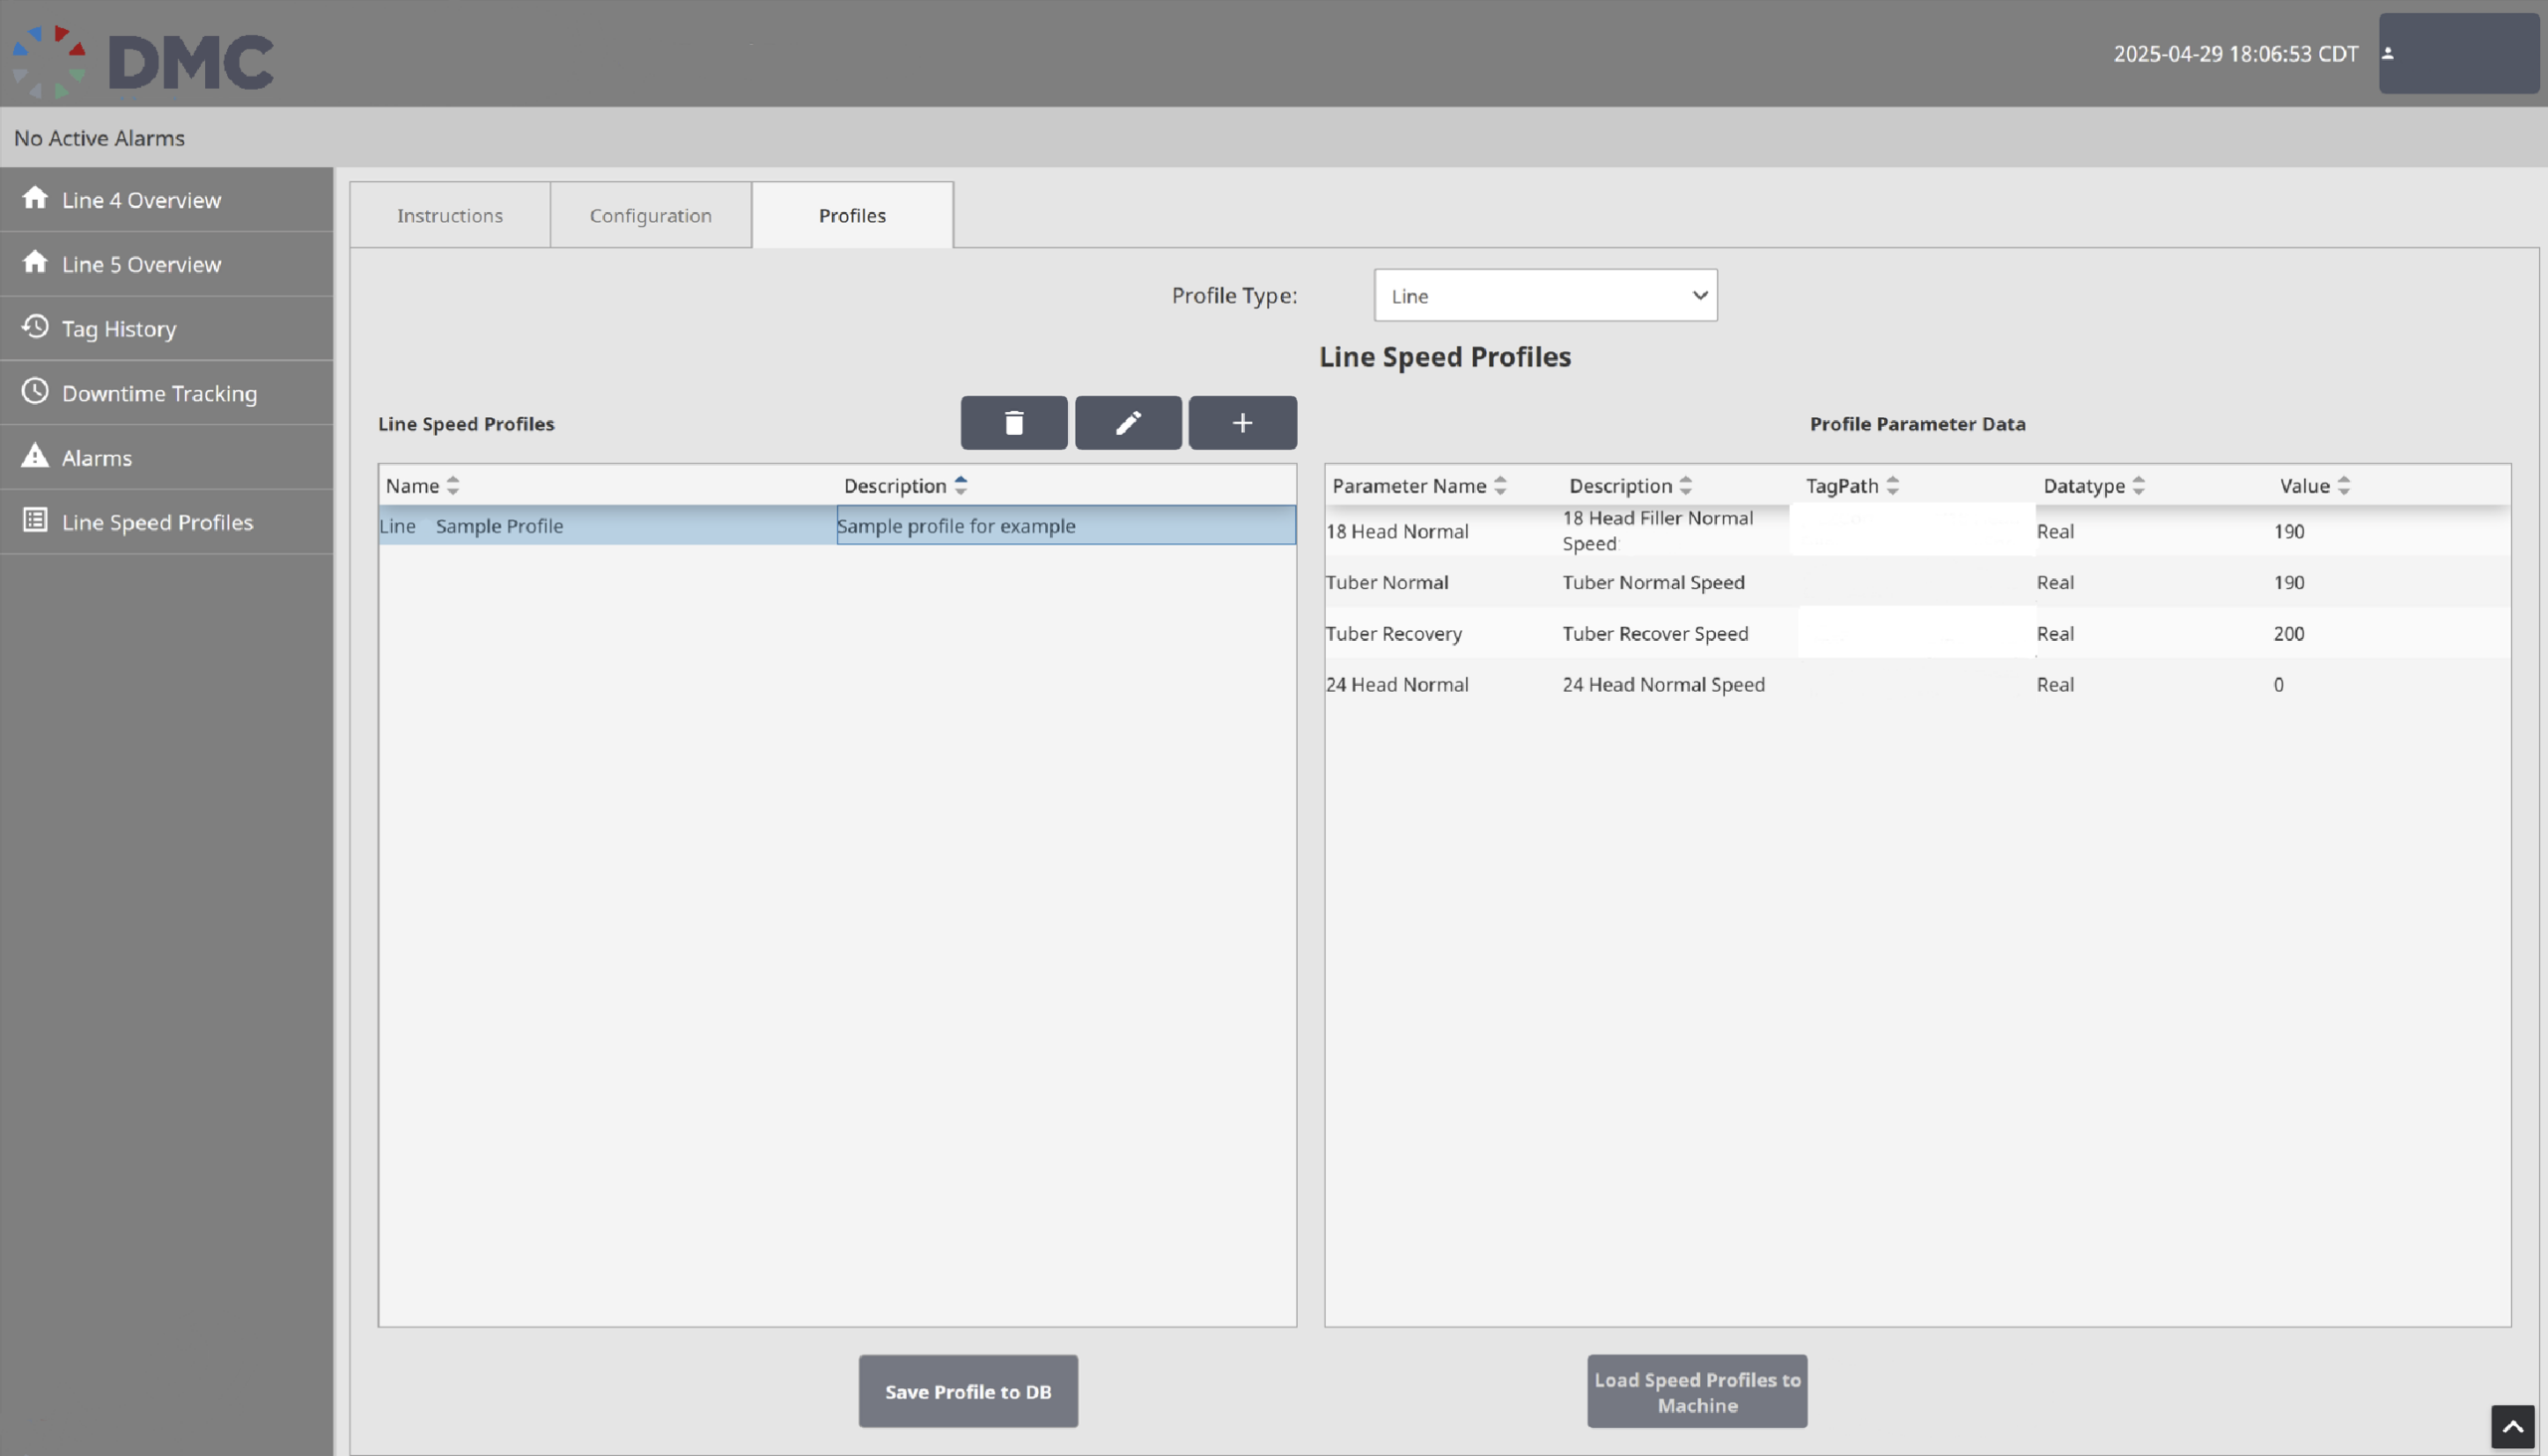
Task: Click Real datatype in 24 Head Normal row
Action: pos(2055,685)
